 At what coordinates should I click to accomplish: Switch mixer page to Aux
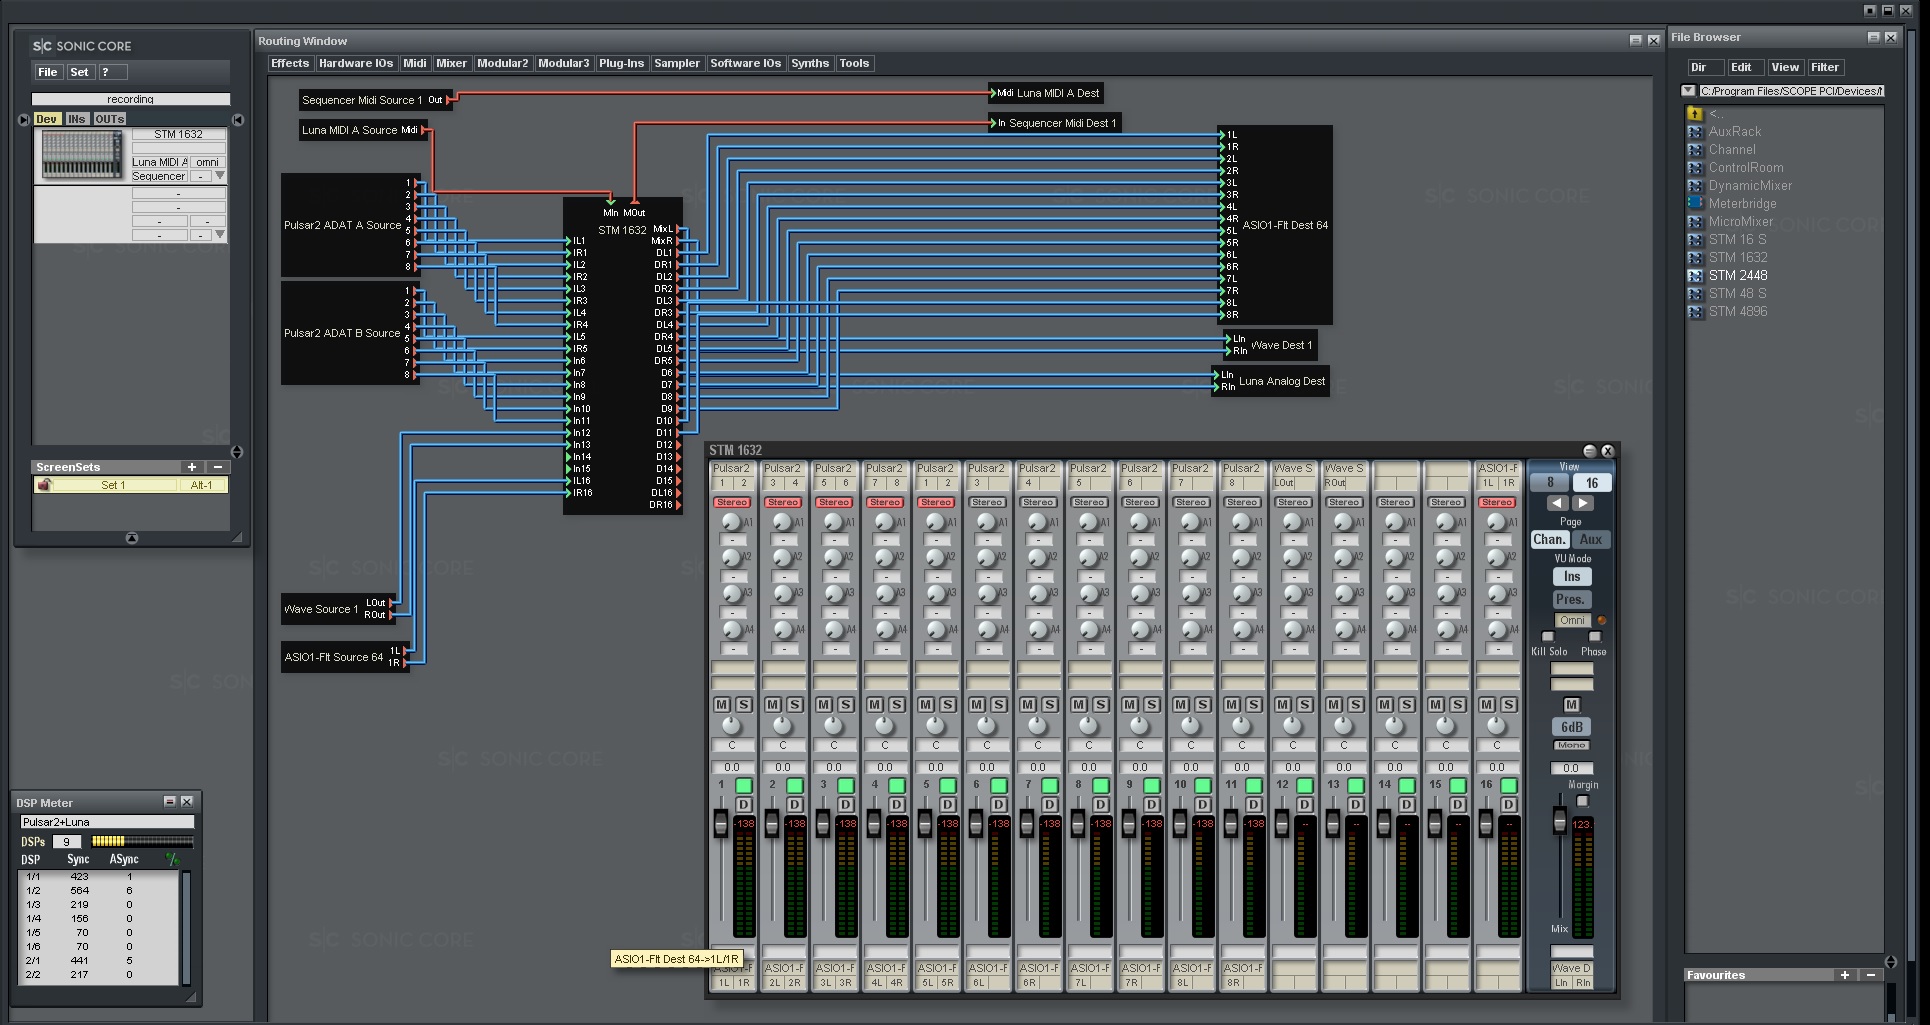[1591, 540]
